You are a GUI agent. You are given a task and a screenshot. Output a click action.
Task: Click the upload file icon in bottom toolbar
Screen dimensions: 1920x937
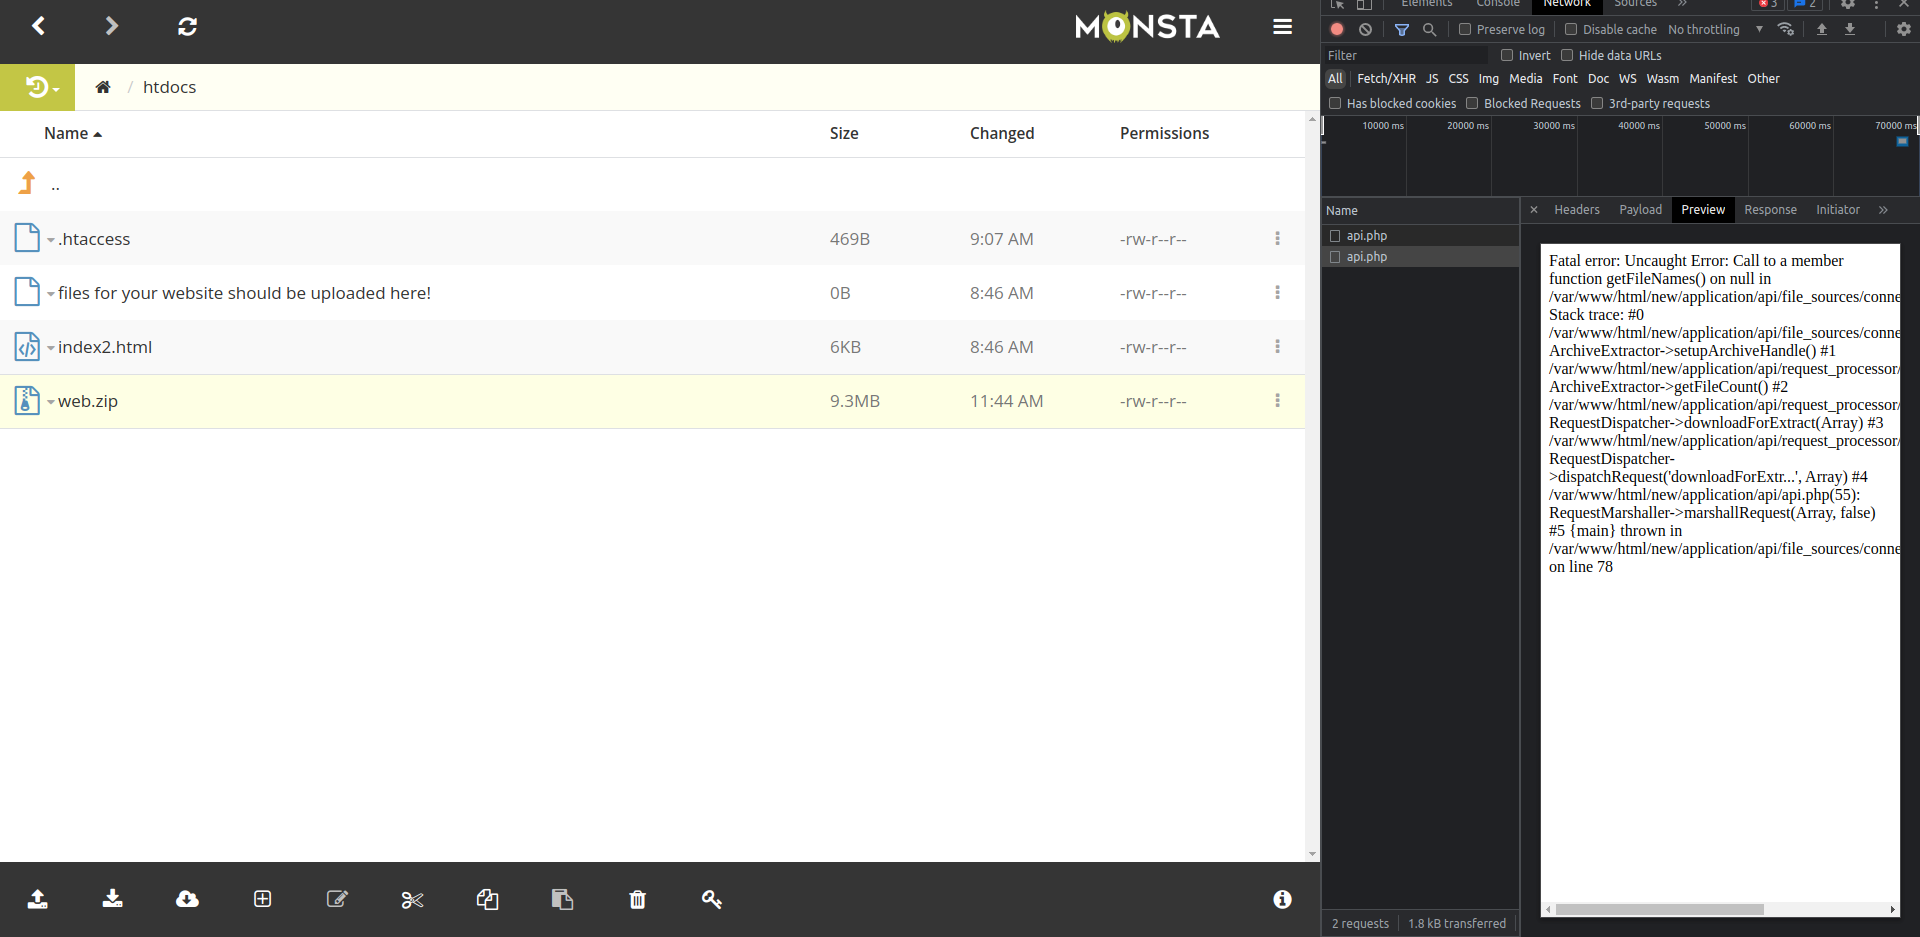(38, 899)
